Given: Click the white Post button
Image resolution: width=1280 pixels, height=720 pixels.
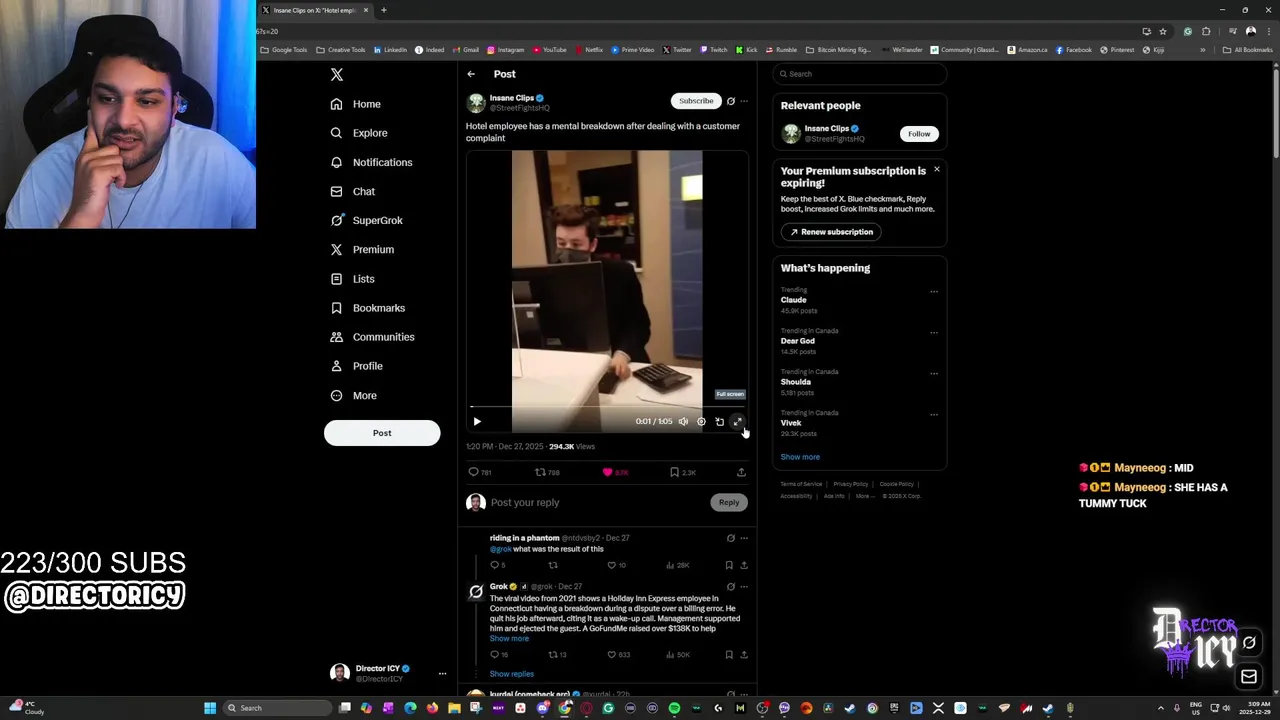Looking at the screenshot, I should [x=382, y=433].
